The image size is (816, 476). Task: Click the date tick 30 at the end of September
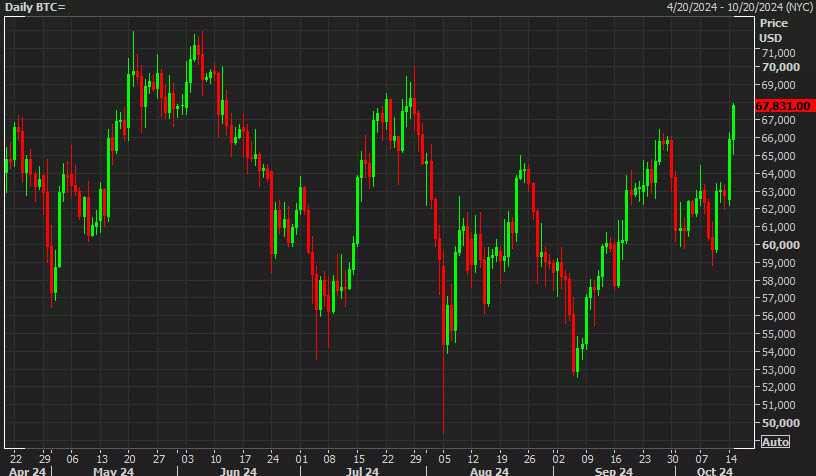click(673, 459)
